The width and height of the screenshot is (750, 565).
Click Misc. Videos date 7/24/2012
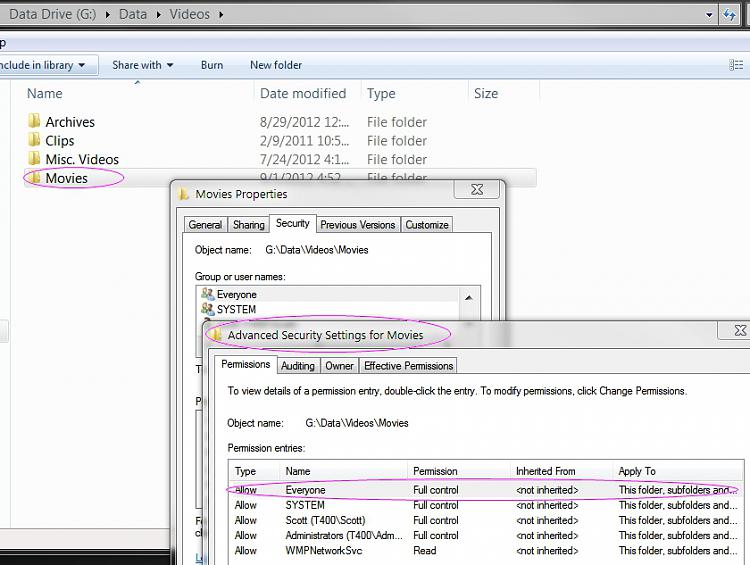point(304,159)
